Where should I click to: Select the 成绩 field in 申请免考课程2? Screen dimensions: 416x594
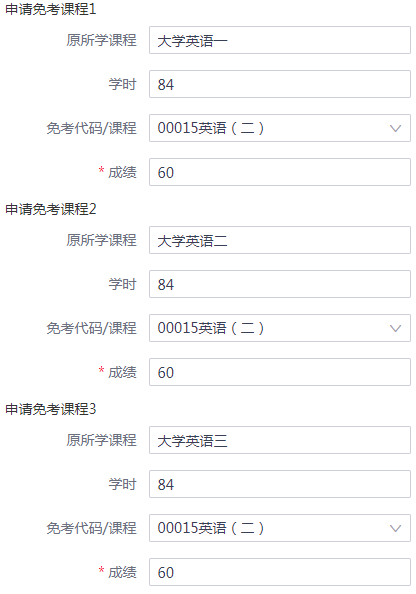pyautogui.click(x=280, y=372)
